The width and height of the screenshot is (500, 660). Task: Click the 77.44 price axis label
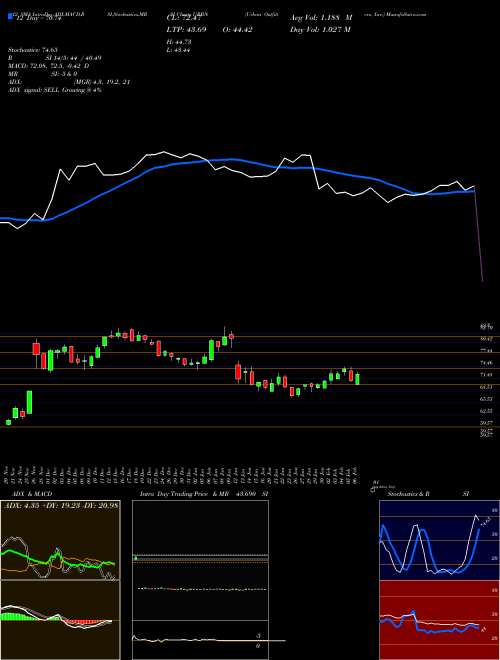(486, 350)
